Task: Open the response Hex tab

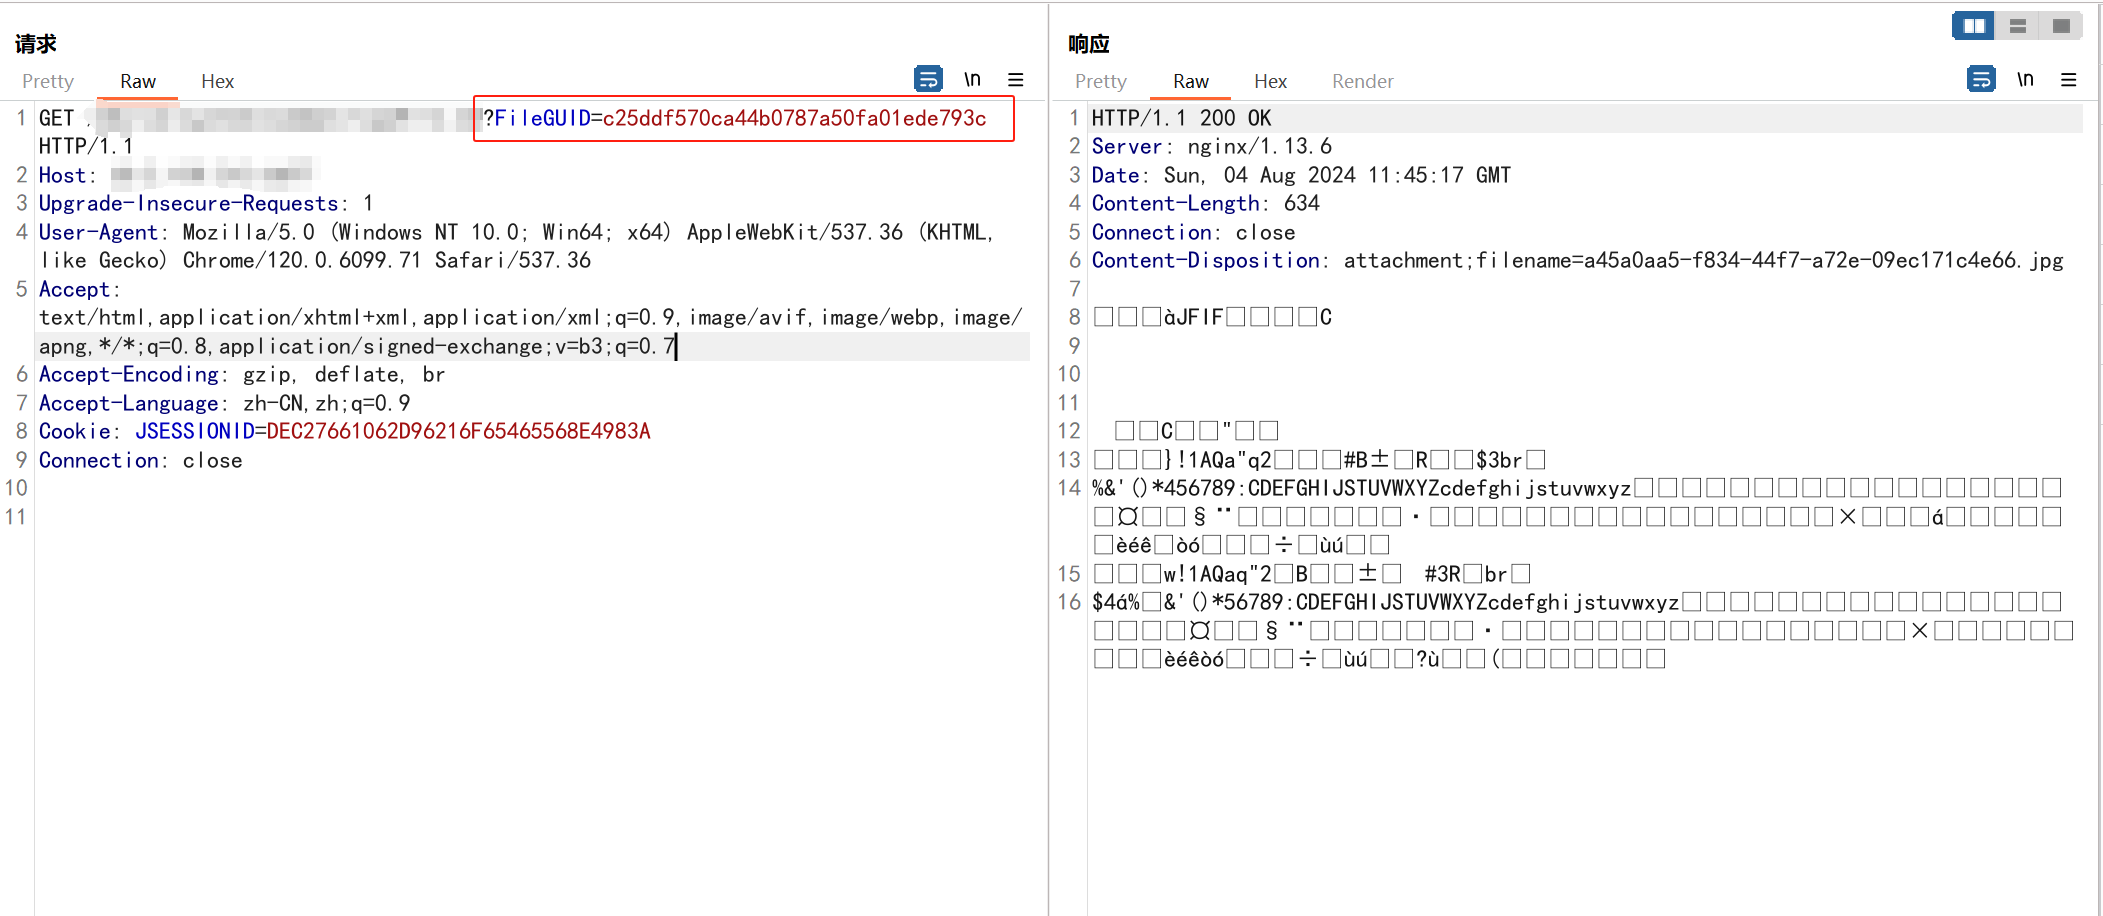Action: click(x=1270, y=81)
